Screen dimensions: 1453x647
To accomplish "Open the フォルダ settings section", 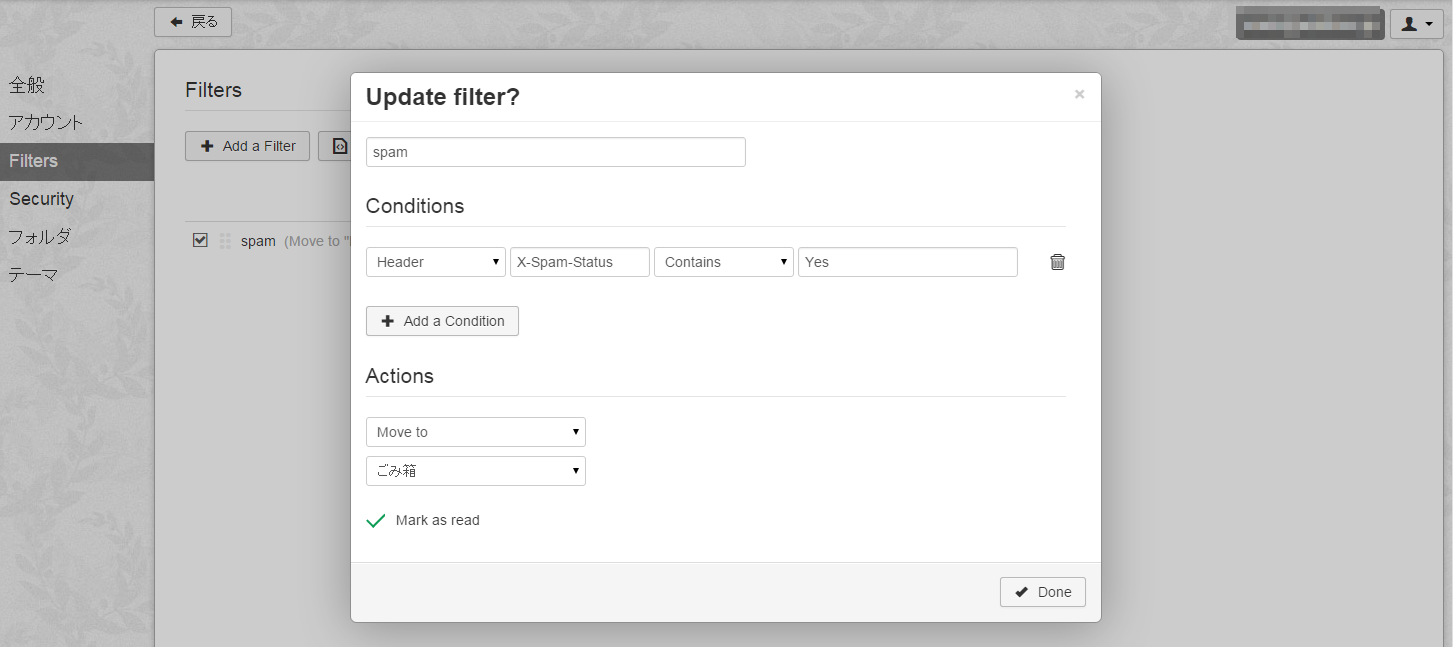I will 40,237.
